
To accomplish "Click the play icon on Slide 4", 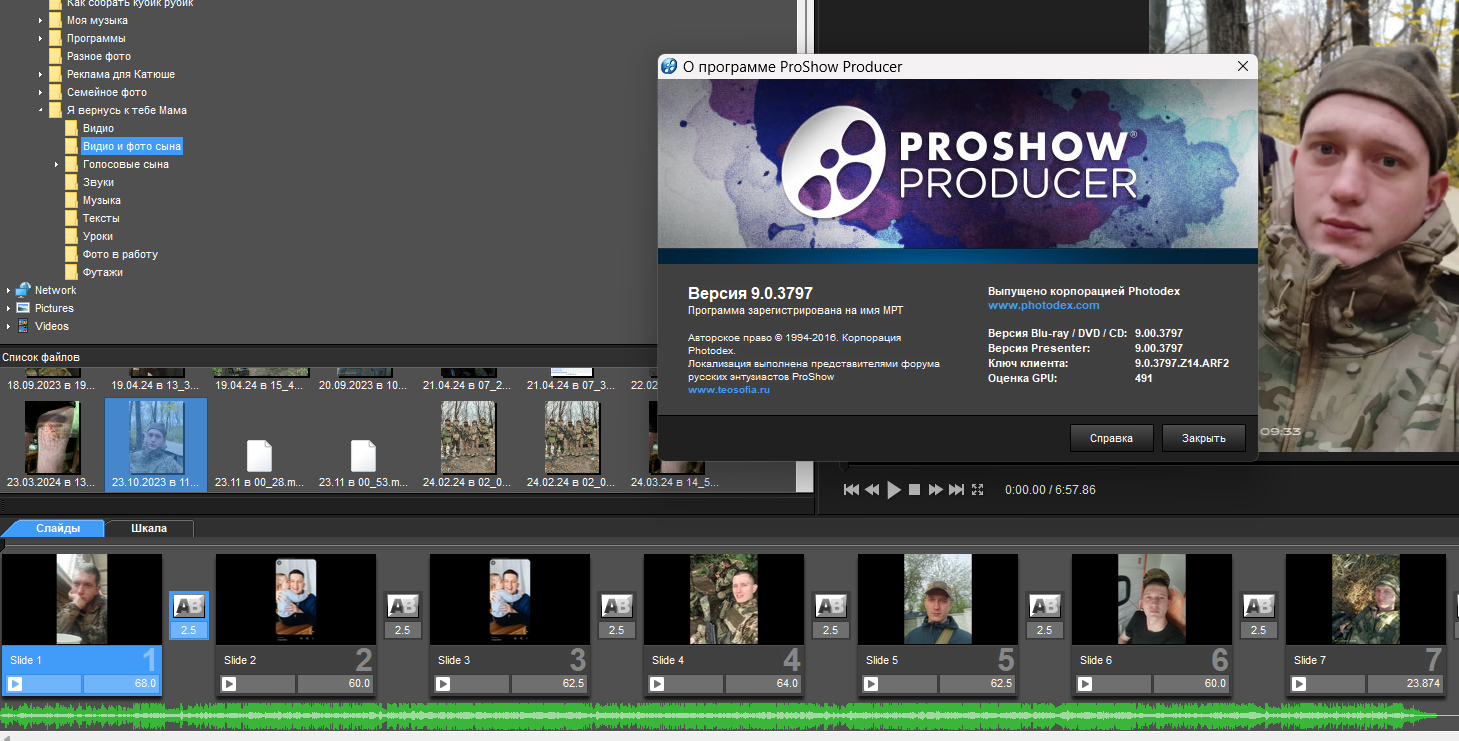I will pyautogui.click(x=657, y=684).
